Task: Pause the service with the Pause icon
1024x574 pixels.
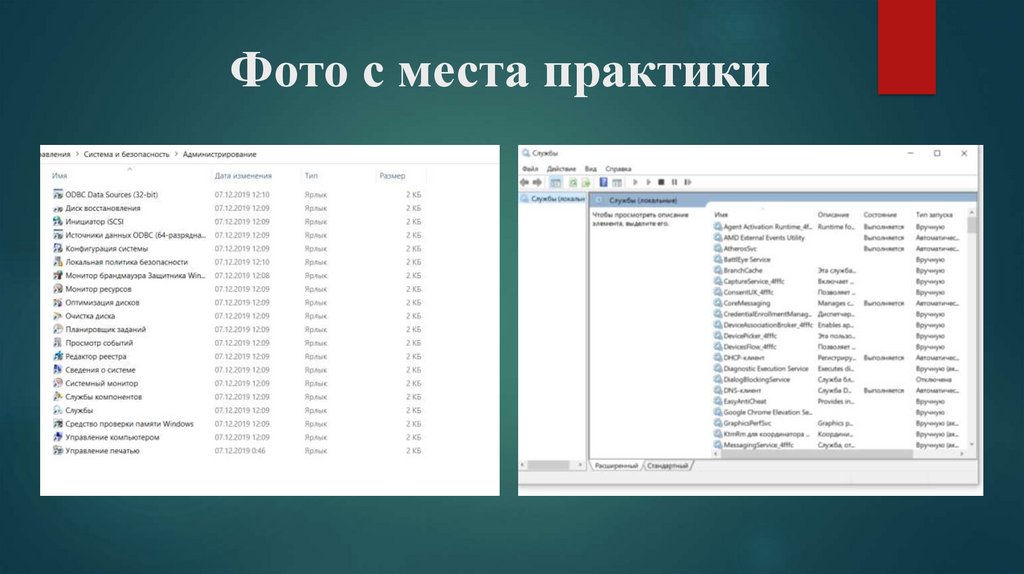Action: tap(674, 182)
